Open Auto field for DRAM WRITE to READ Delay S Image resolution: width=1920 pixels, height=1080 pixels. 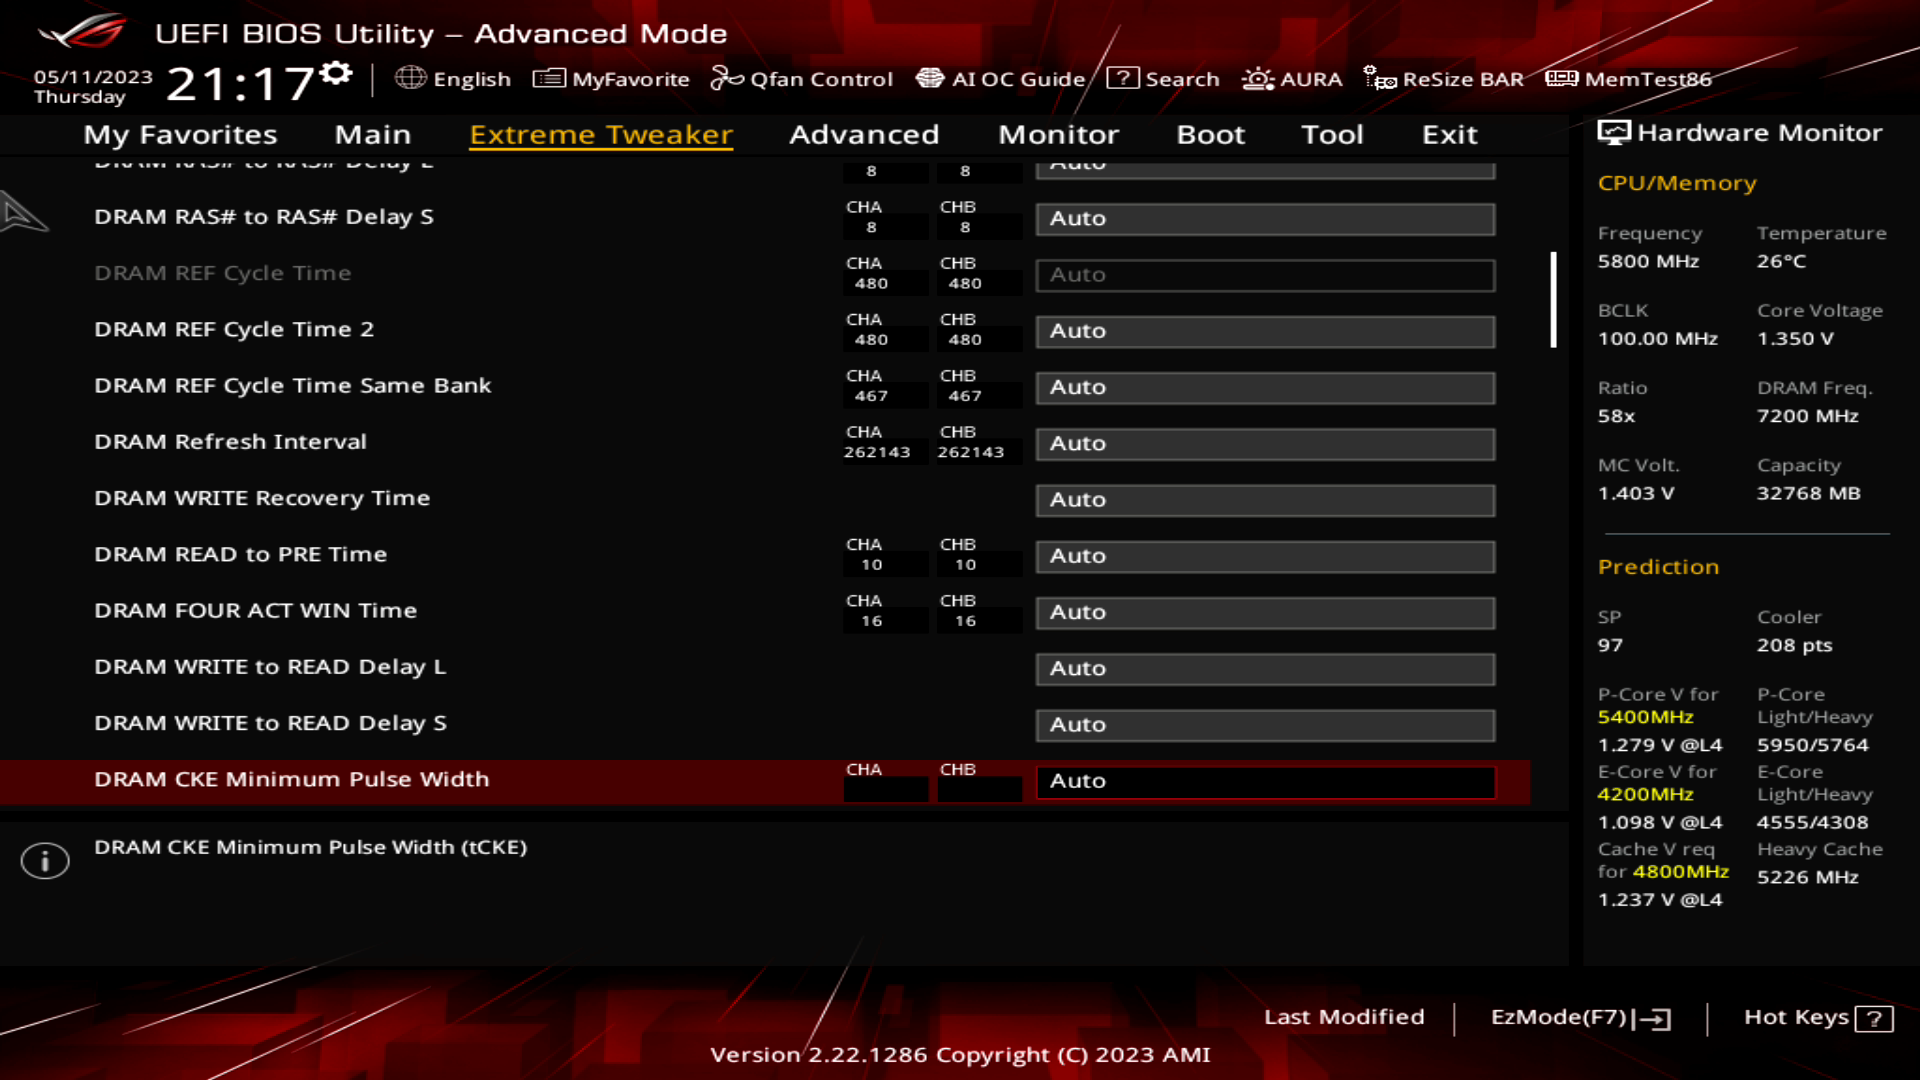tap(1265, 725)
